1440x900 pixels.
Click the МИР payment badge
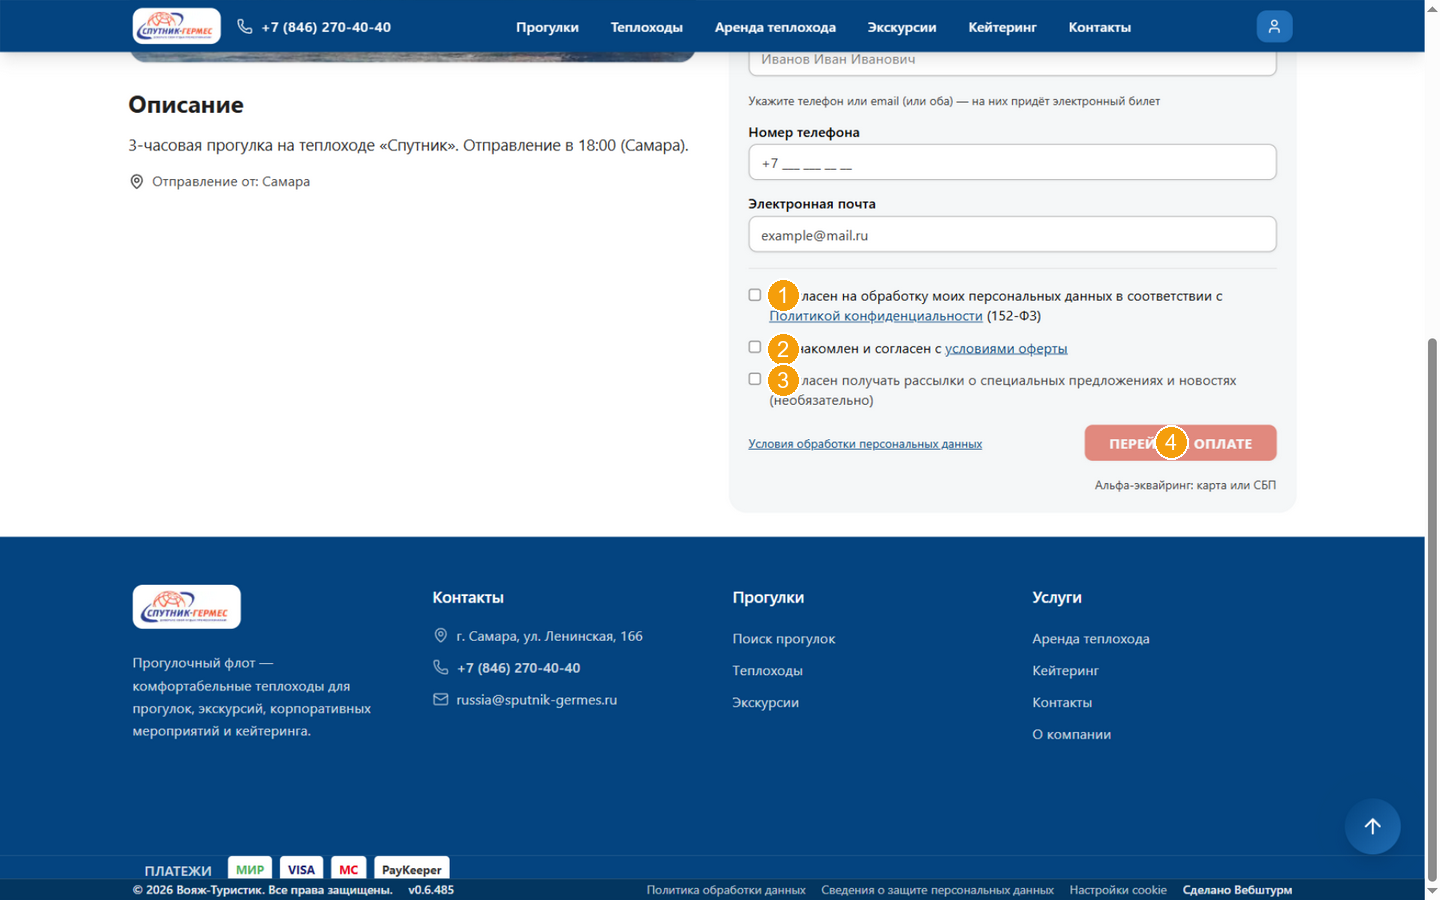point(250,868)
